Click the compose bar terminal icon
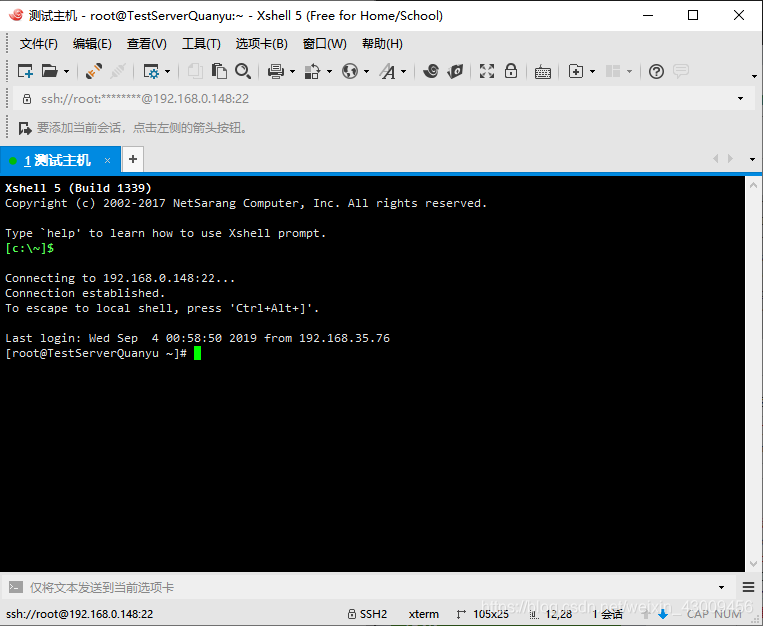 (16, 587)
